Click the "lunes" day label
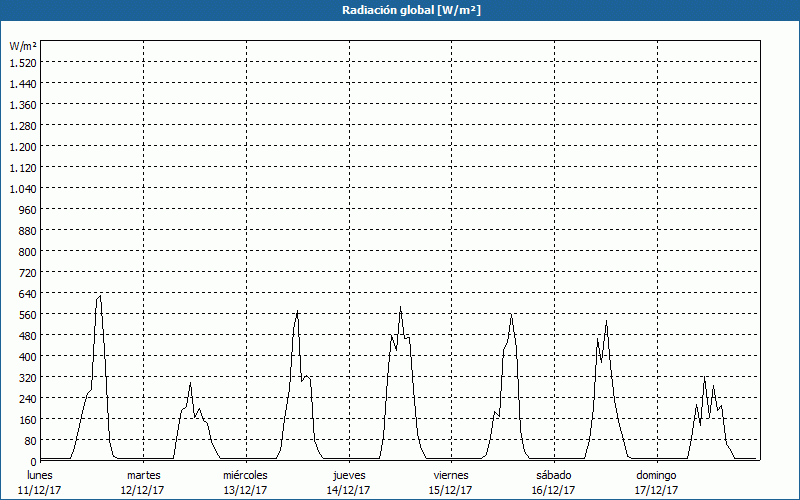This screenshot has height=500, width=800. (x=40, y=474)
